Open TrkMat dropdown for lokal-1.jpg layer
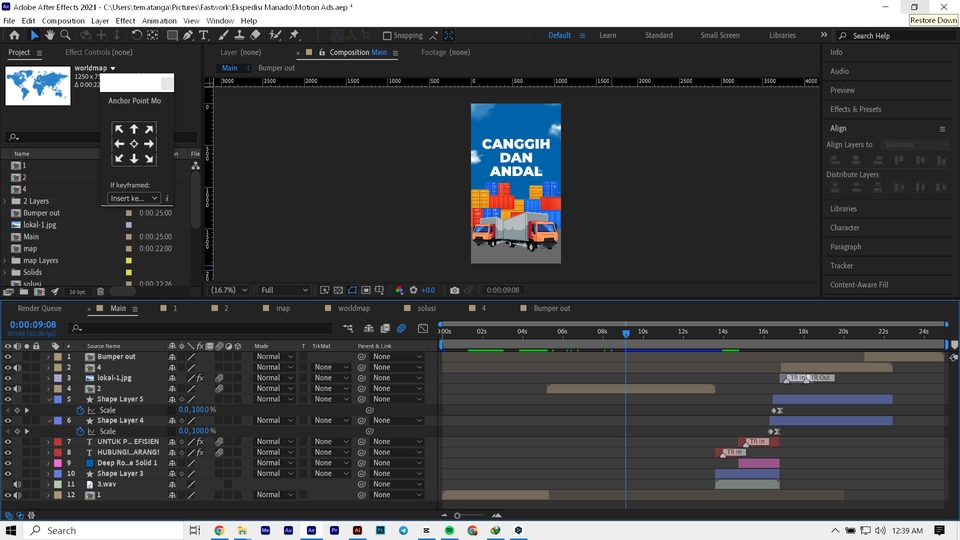This screenshot has width=960, height=540. [331, 378]
